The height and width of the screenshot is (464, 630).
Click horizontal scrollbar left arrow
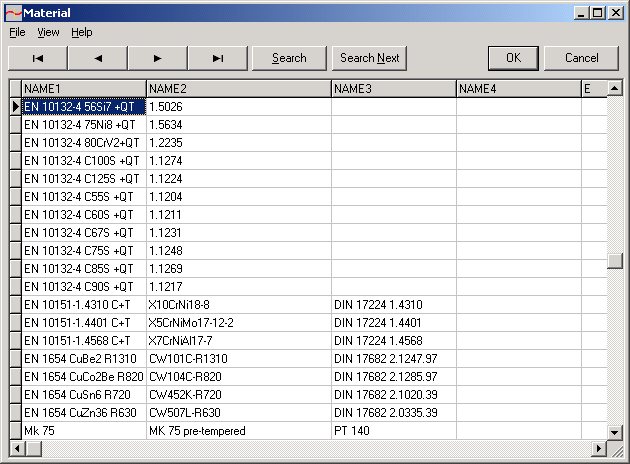[16, 447]
